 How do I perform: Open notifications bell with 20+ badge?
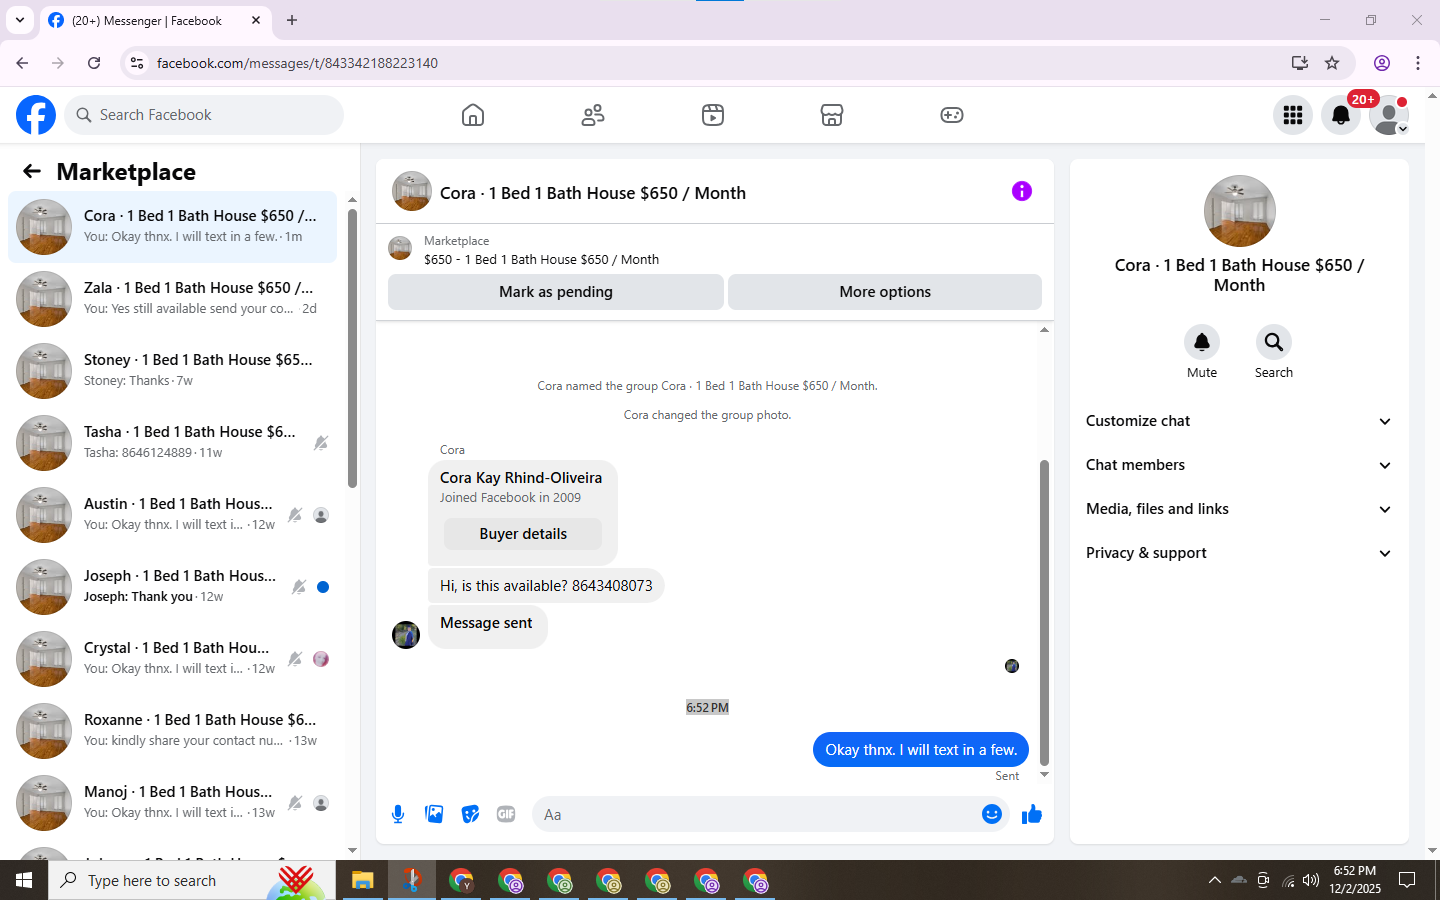tap(1341, 115)
